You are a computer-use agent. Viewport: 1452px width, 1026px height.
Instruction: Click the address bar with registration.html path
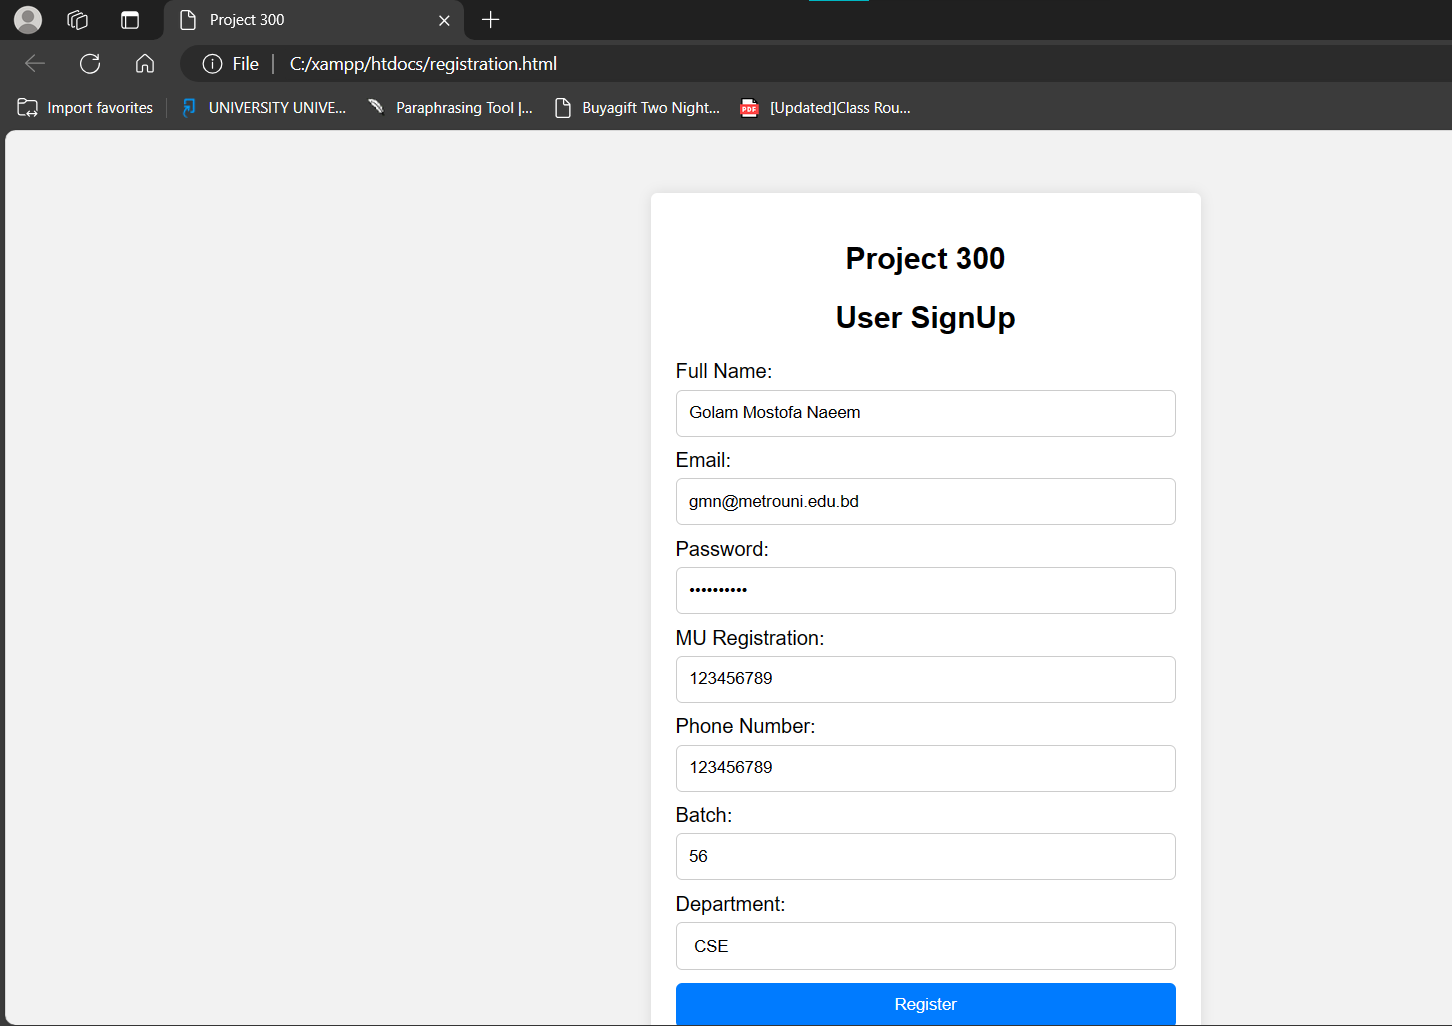(x=423, y=64)
